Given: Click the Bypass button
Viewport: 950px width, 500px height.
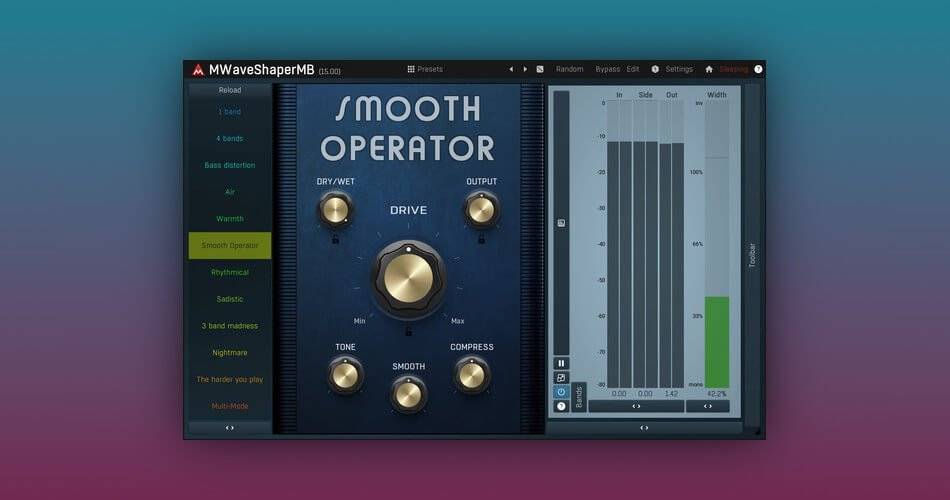Looking at the screenshot, I should click(608, 69).
